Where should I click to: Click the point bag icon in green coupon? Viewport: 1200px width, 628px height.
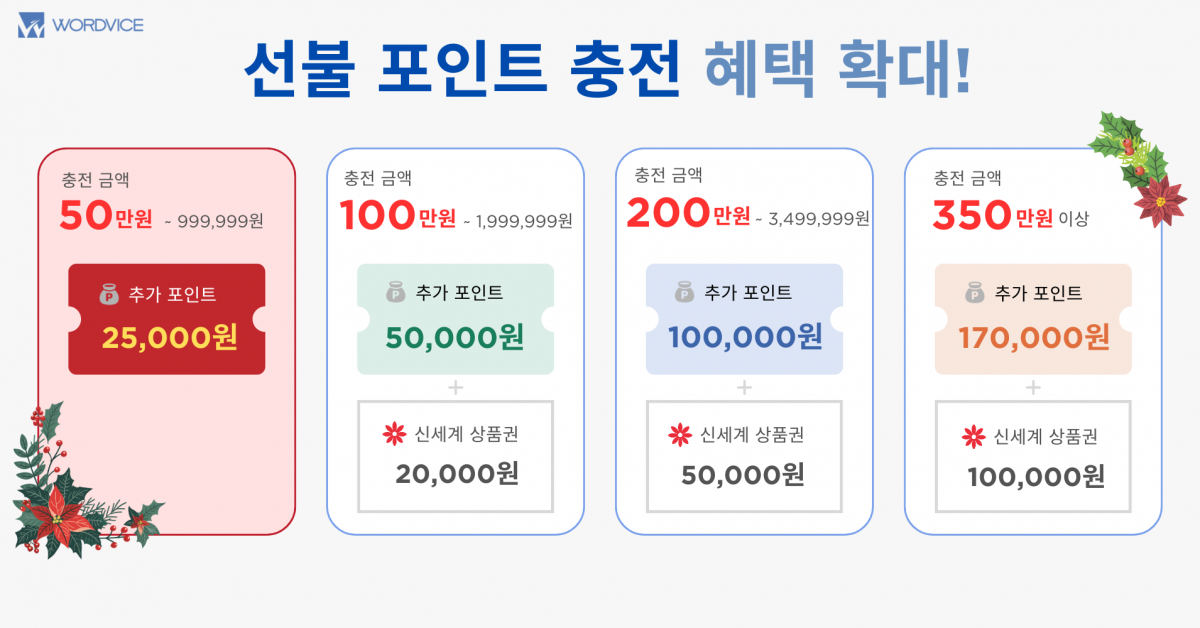click(396, 294)
